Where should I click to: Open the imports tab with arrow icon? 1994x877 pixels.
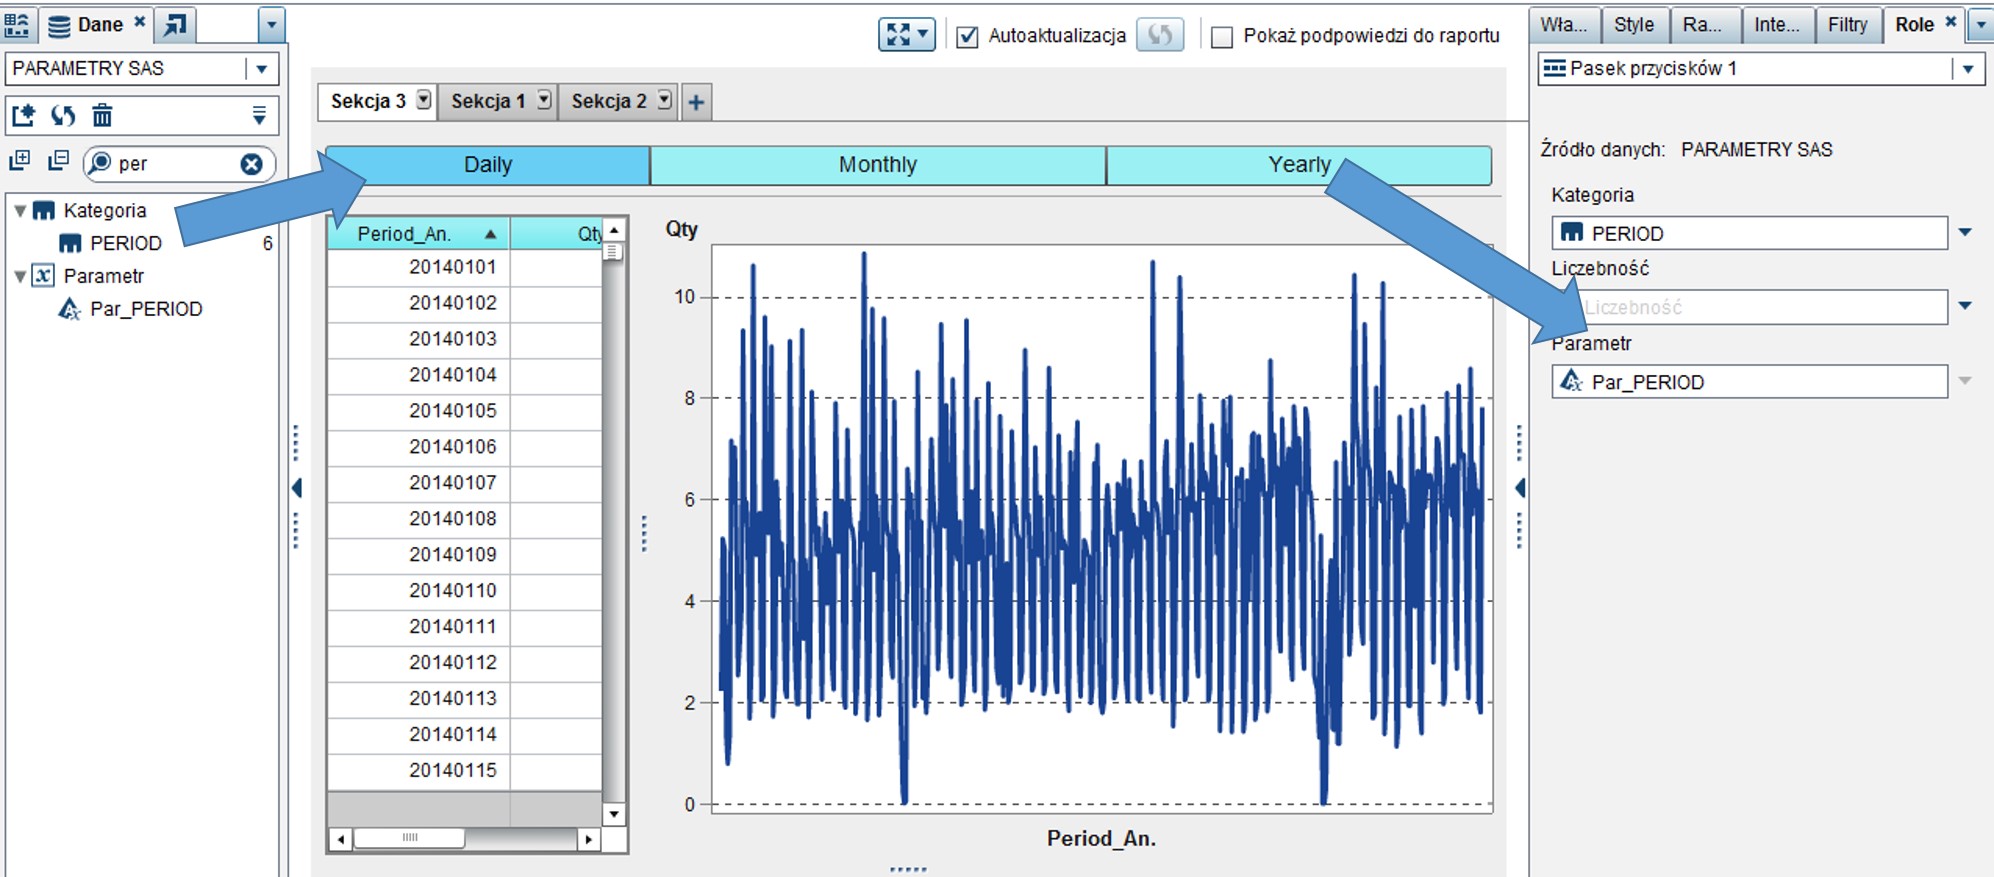(175, 25)
